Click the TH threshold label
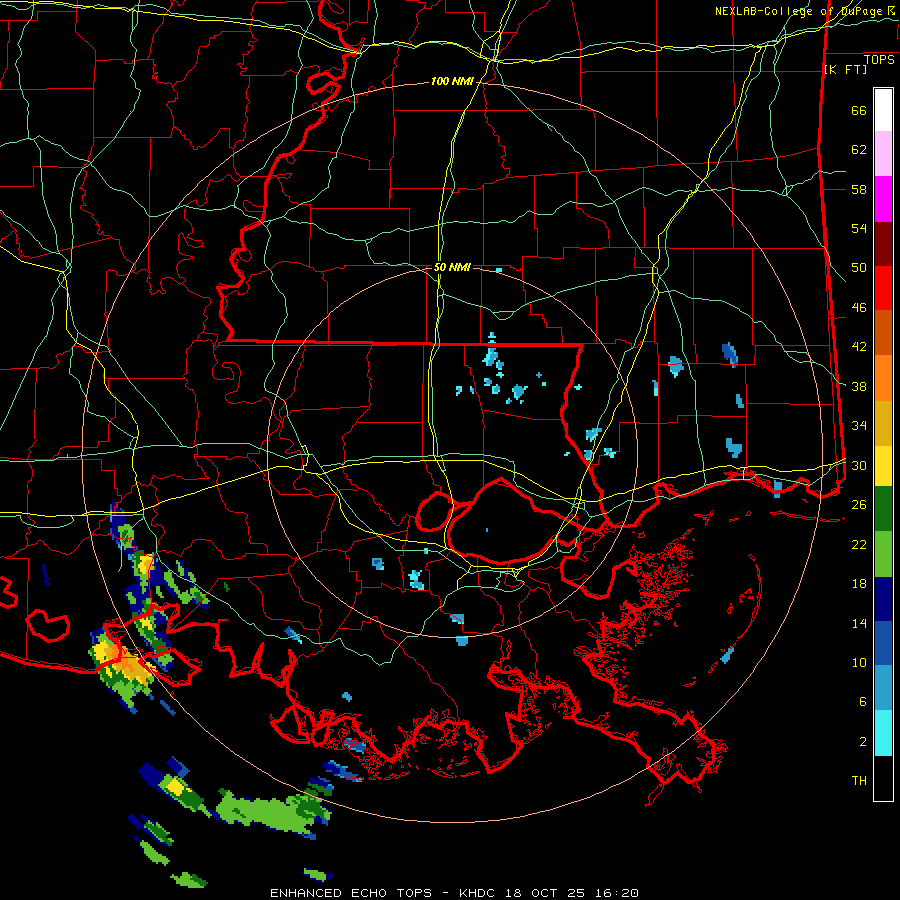This screenshot has width=900, height=900. click(x=859, y=781)
